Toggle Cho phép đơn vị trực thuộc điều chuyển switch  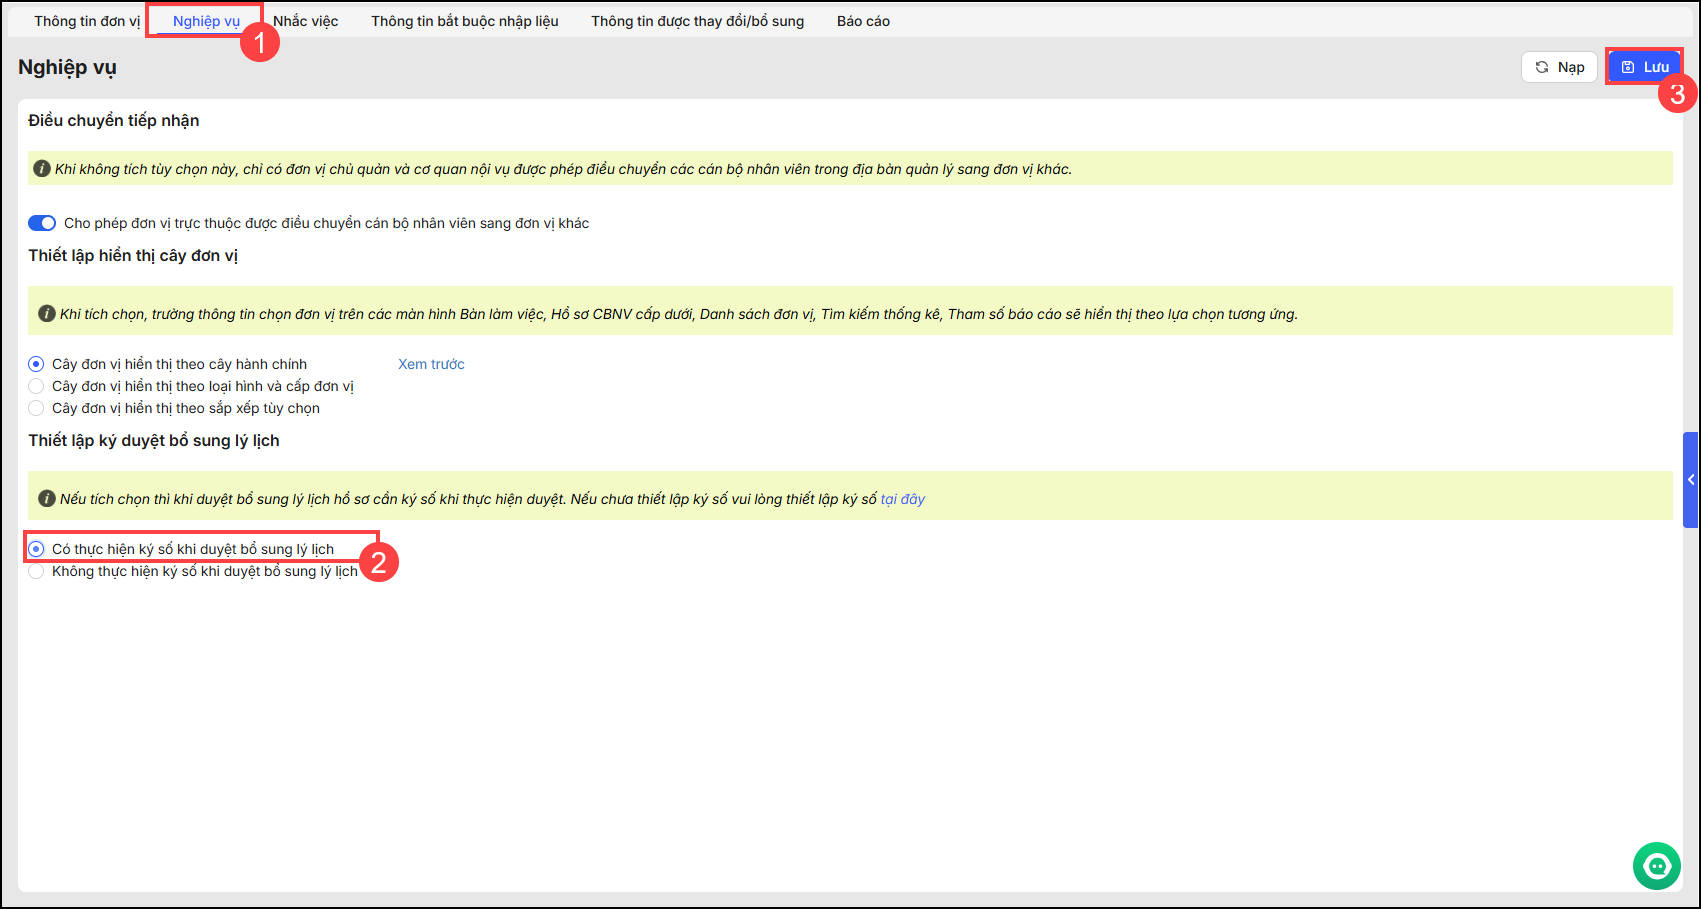click(x=42, y=223)
